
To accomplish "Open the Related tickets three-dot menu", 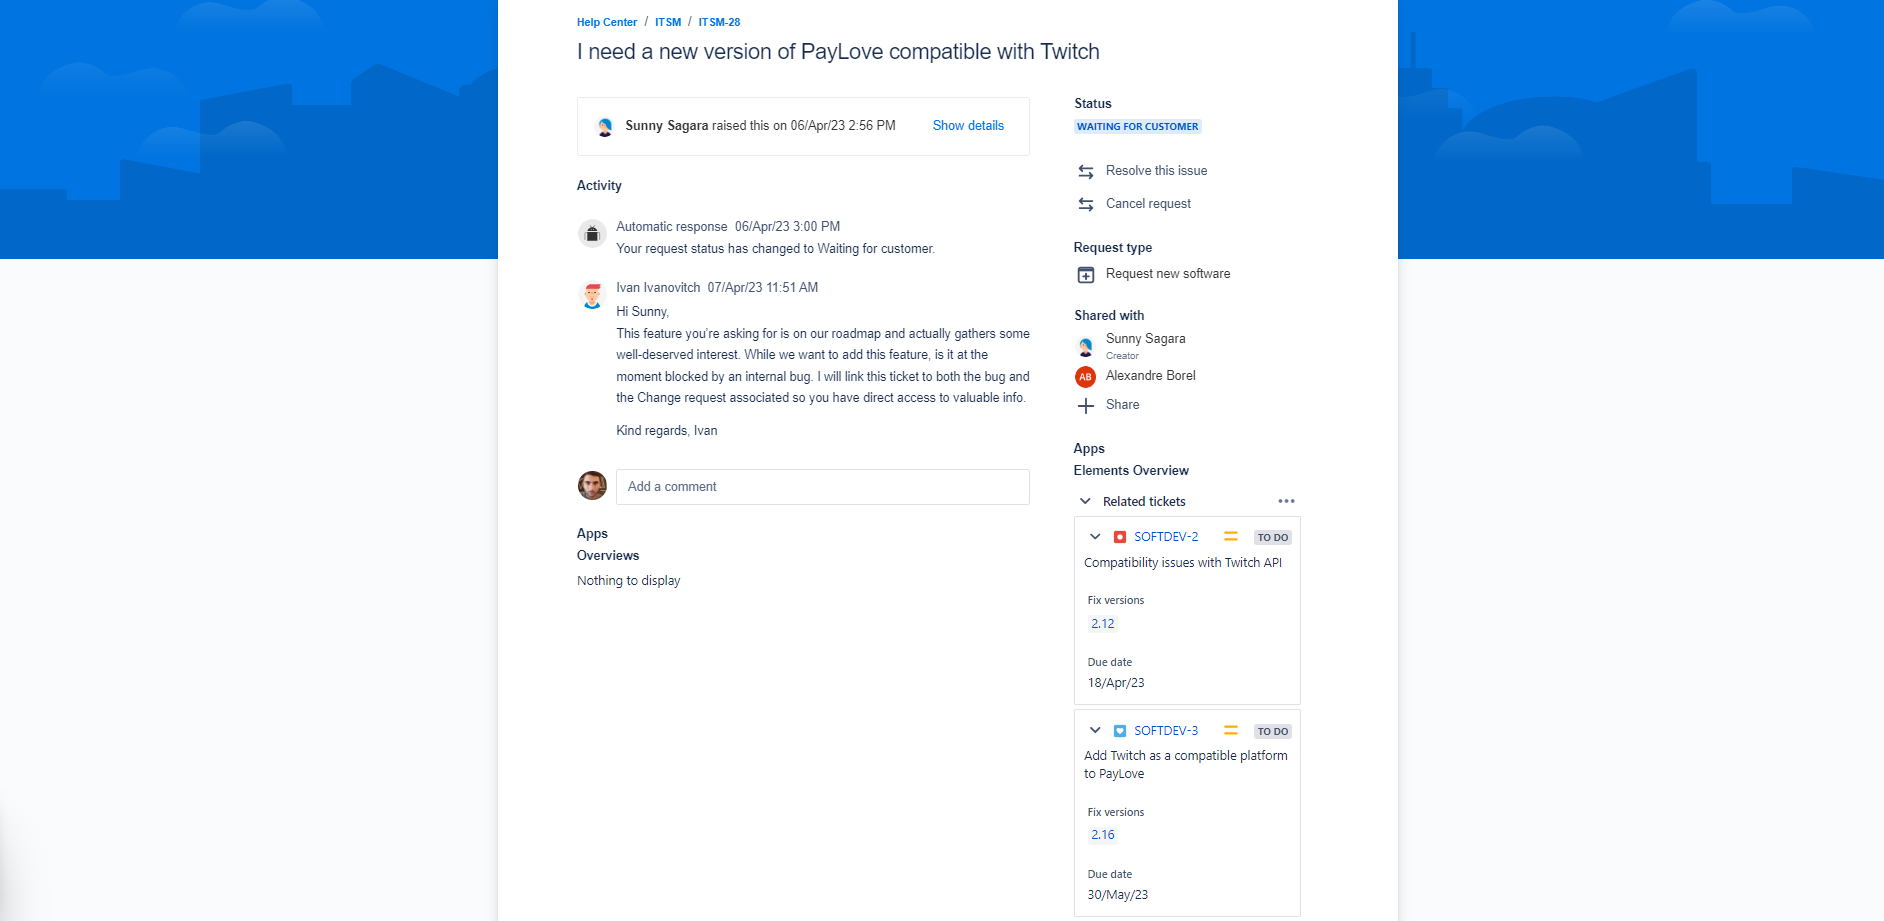I will (1286, 501).
